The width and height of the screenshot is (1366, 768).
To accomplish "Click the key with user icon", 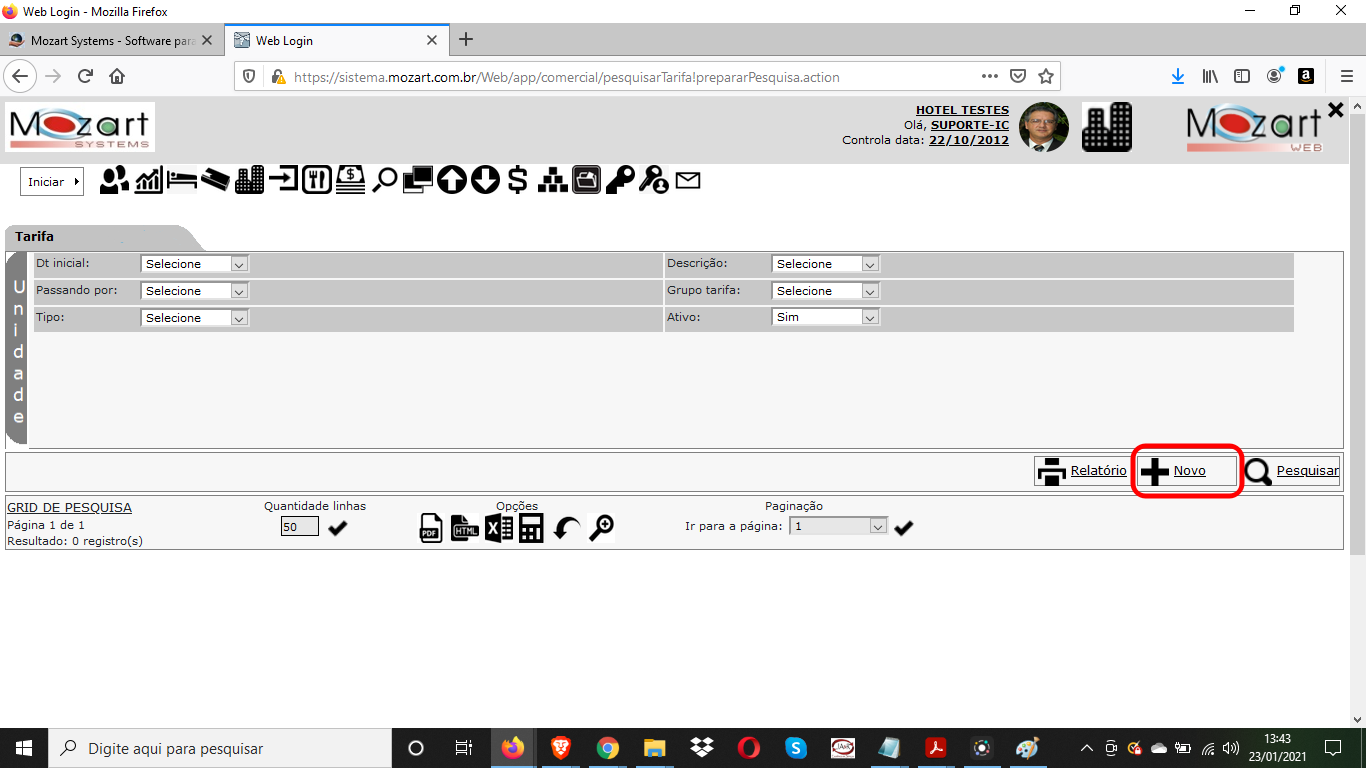I will pyautogui.click(x=654, y=180).
